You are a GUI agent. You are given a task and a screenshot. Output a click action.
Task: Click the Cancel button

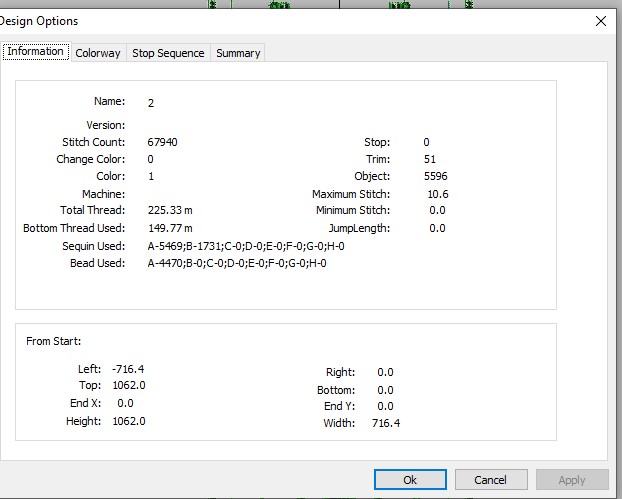[491, 480]
